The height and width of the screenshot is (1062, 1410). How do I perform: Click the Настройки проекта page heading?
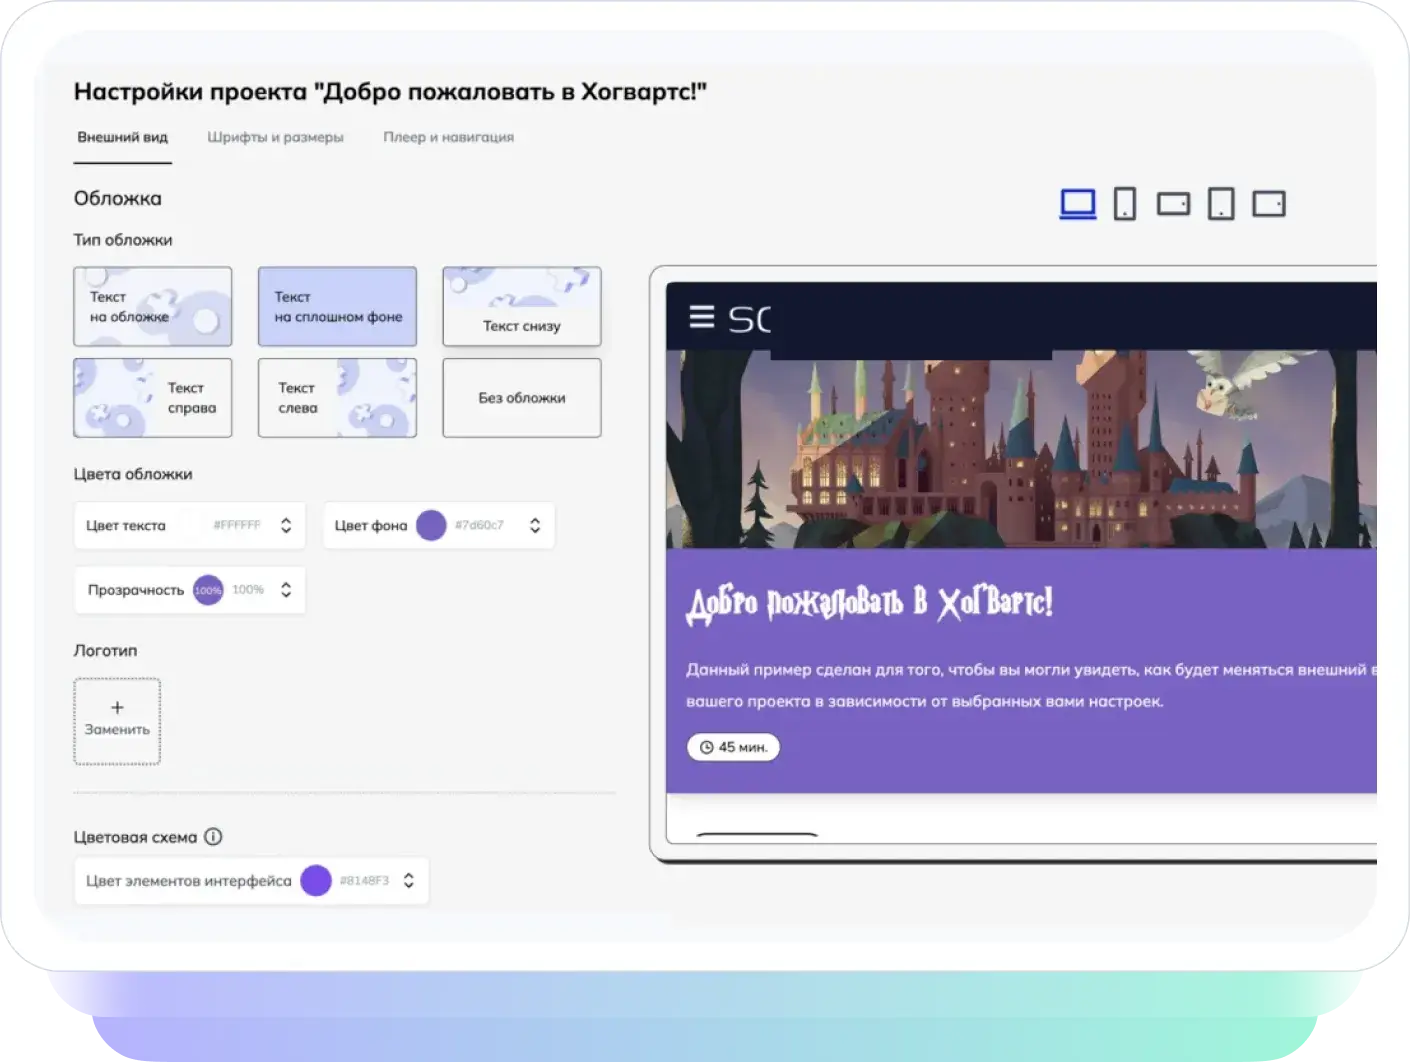(x=390, y=92)
